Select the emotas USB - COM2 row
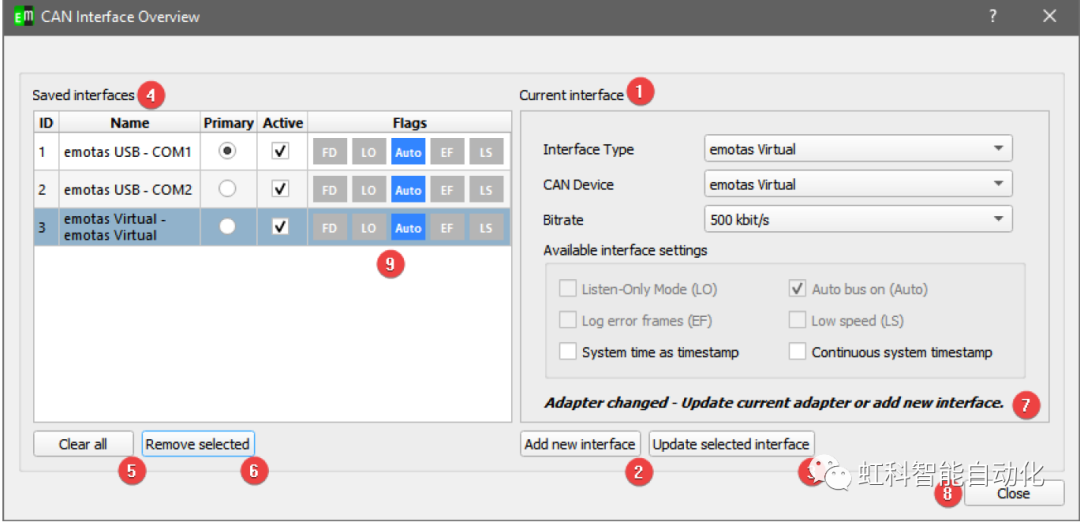Screen dimensions: 1080x522 point(128,189)
